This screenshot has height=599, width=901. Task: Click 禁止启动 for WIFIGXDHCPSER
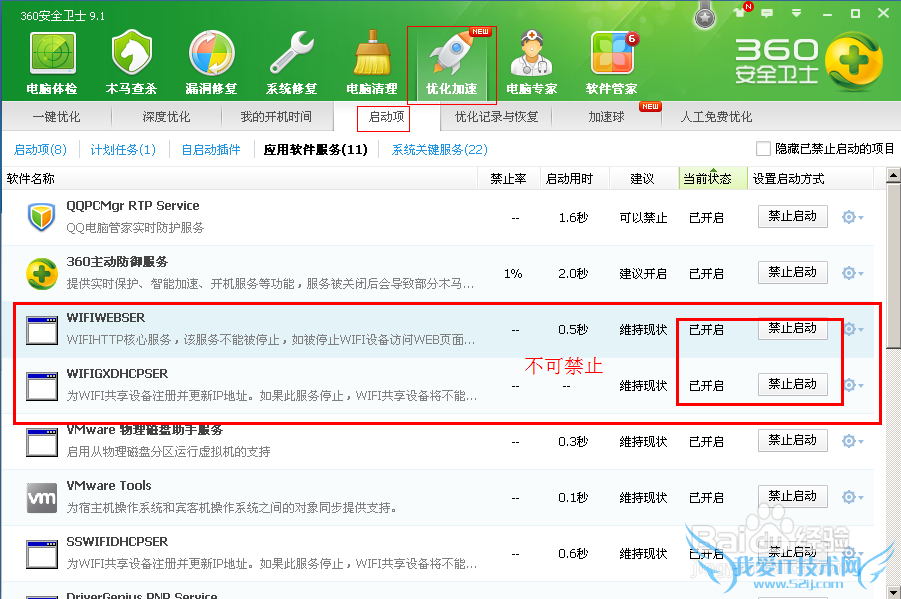tap(792, 384)
